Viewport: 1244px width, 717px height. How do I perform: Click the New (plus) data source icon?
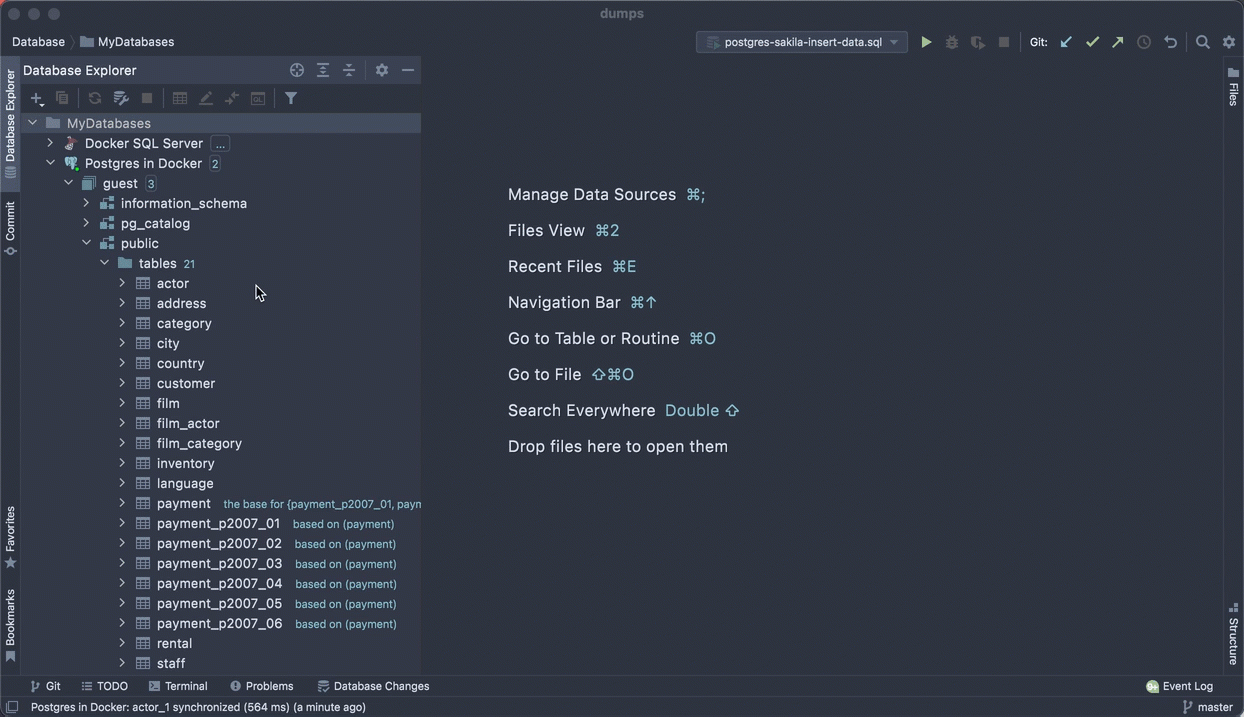coord(37,98)
